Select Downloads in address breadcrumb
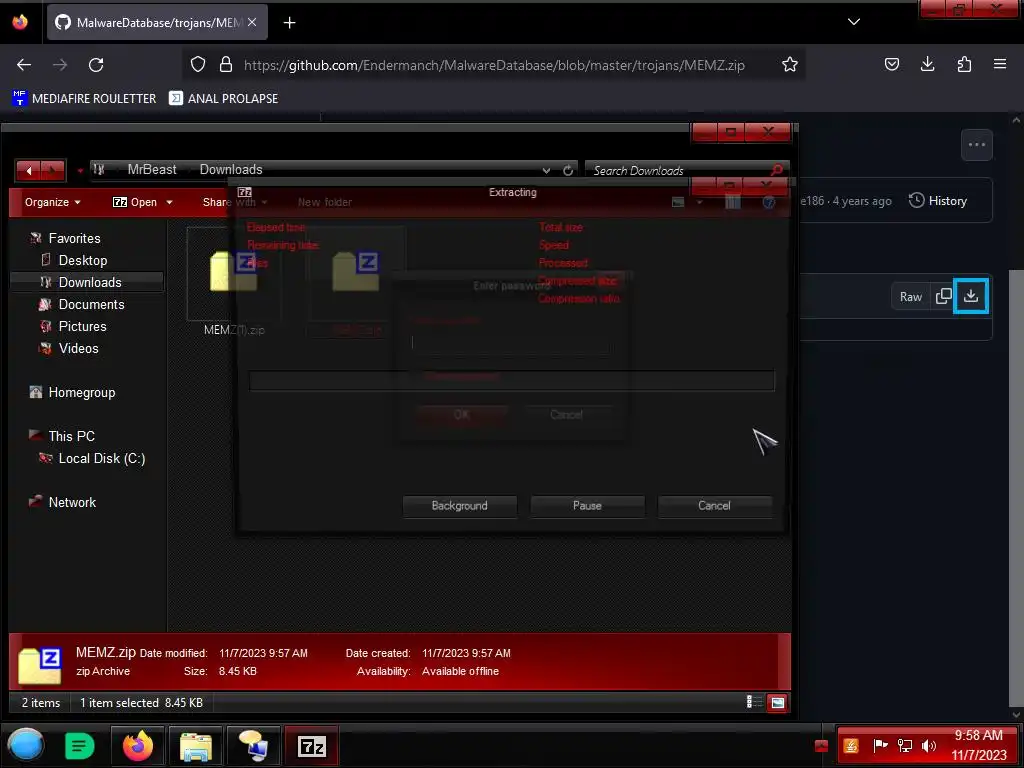The image size is (1024, 768). (231, 170)
